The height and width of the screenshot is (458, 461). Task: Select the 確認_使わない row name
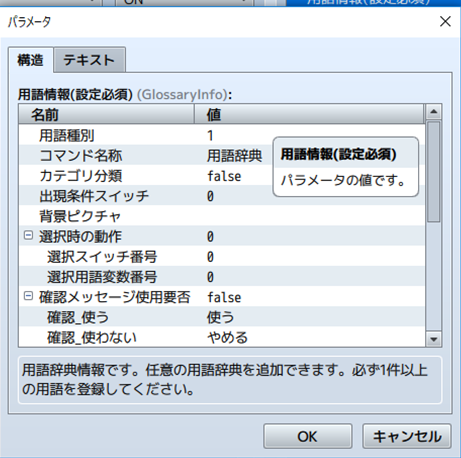92,338
